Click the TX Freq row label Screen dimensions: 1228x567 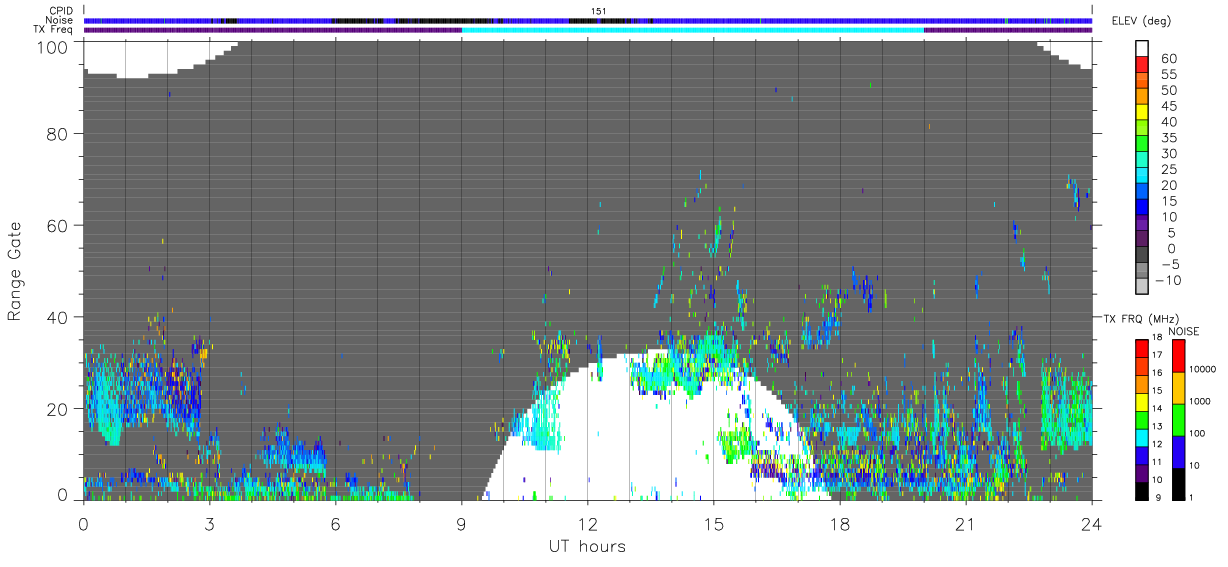pos(53,29)
